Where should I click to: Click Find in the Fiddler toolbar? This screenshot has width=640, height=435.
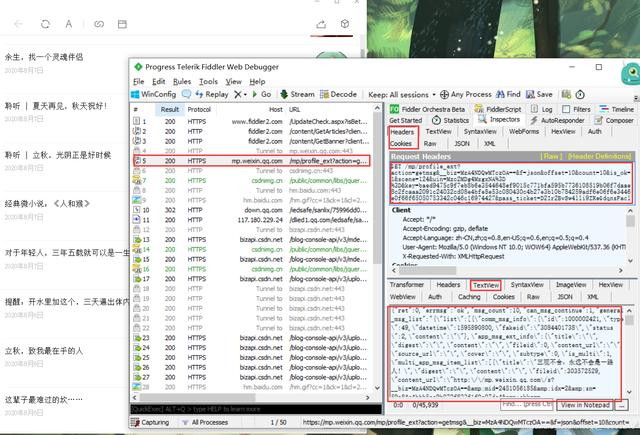(x=508, y=95)
